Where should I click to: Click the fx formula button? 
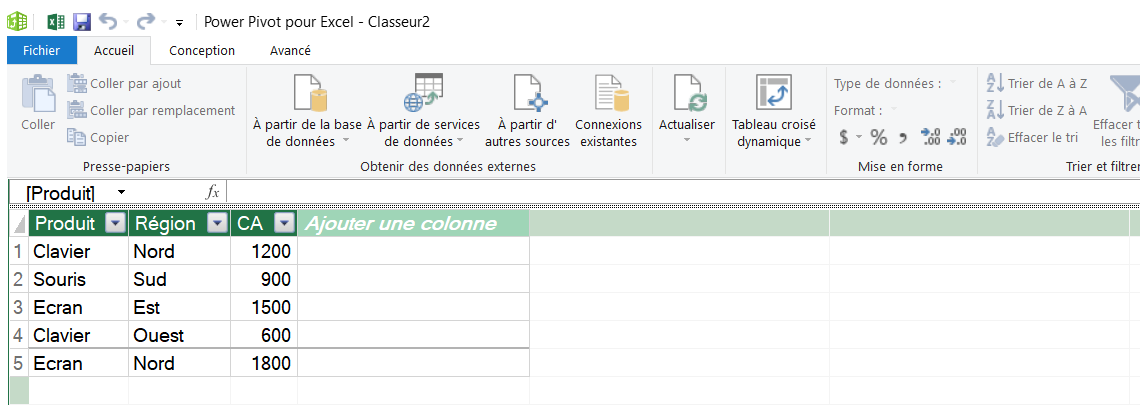coord(213,192)
